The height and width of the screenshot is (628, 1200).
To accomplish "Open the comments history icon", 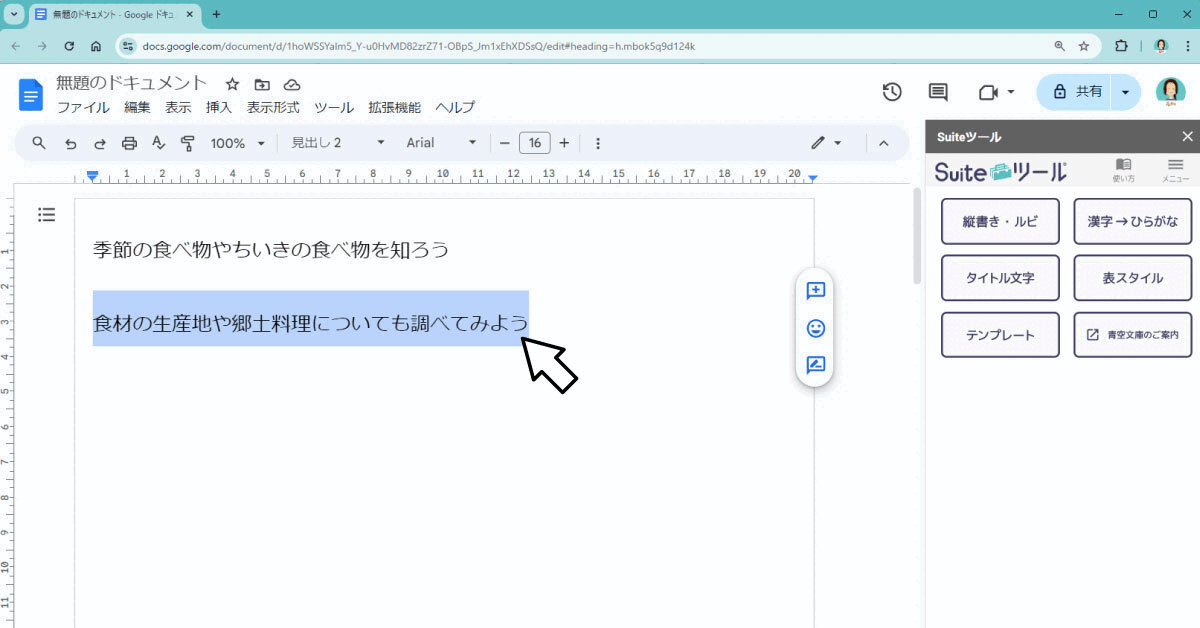I will [938, 92].
